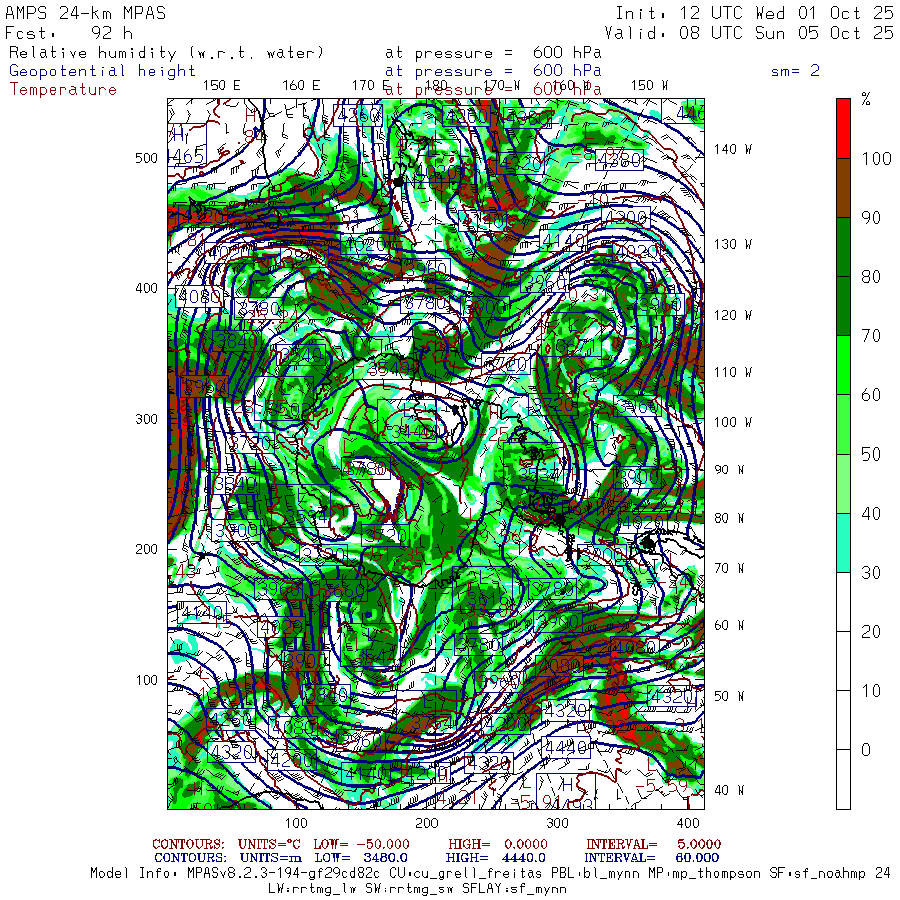Click the 'Valid: 08 UTC Sun 05 Oct 25' text
The height and width of the screenshot is (900, 900).
click(x=749, y=33)
